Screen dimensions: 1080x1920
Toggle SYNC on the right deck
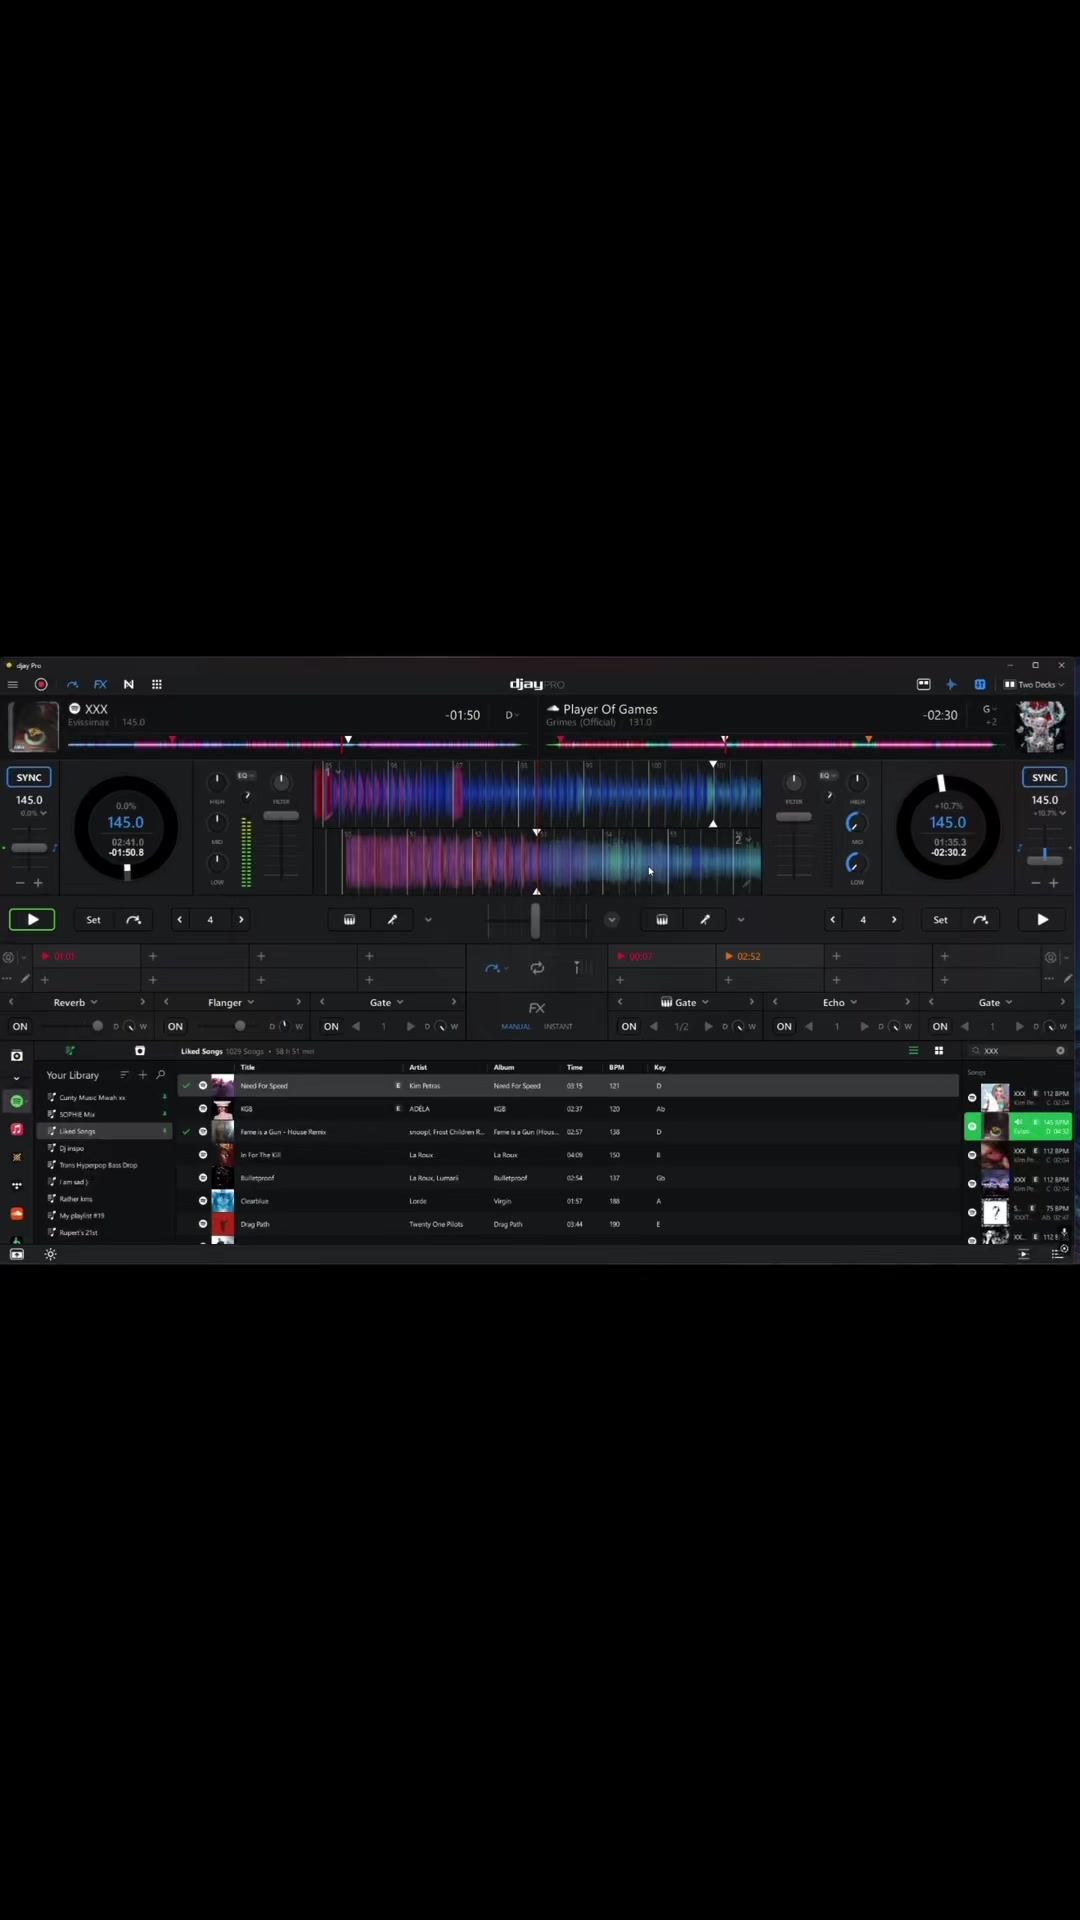(x=1045, y=777)
